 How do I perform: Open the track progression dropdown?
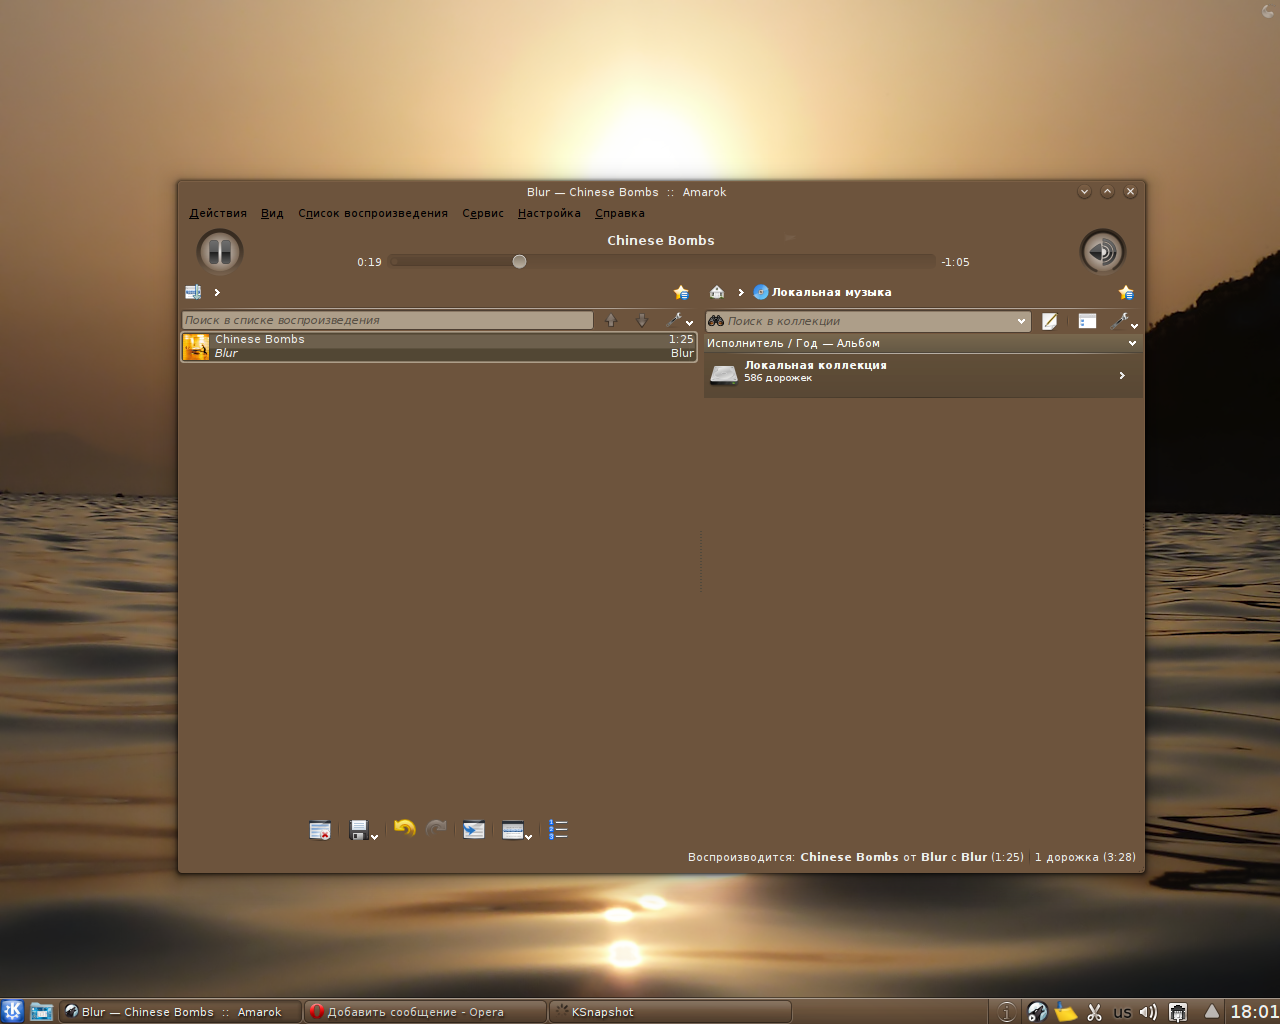[x=516, y=830]
